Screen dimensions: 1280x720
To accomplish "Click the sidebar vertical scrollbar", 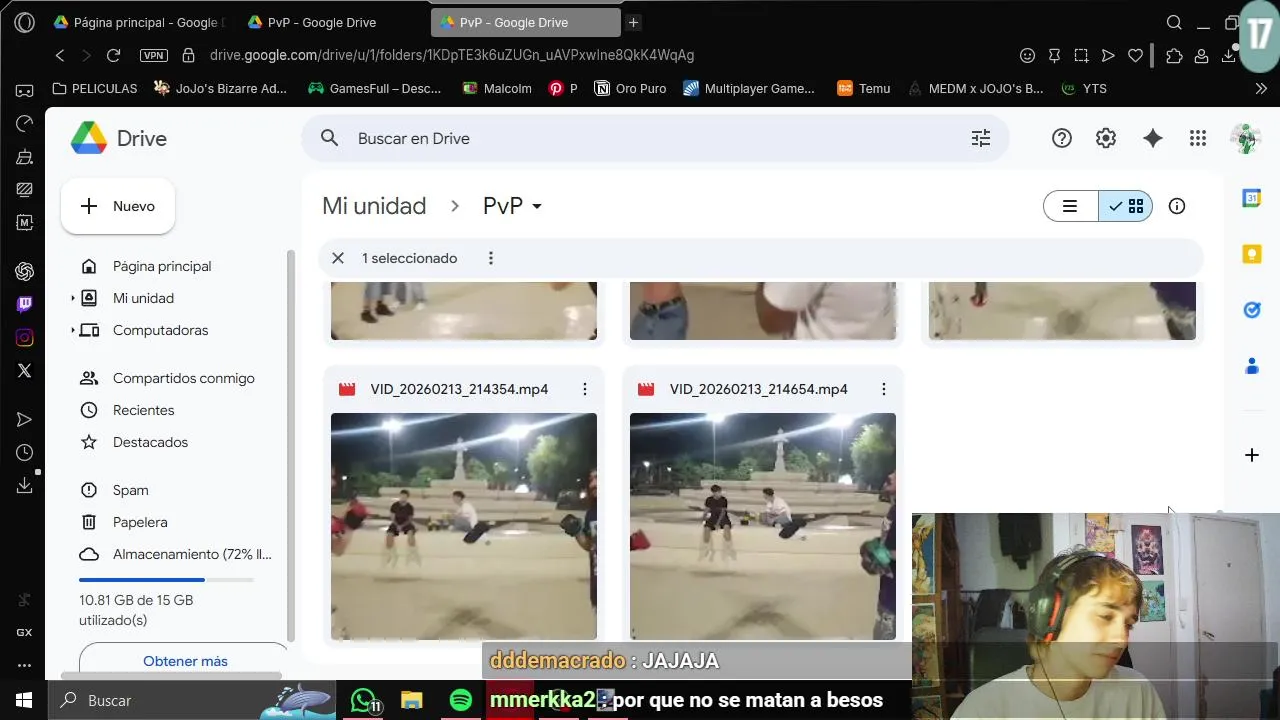I will pyautogui.click(x=291, y=445).
